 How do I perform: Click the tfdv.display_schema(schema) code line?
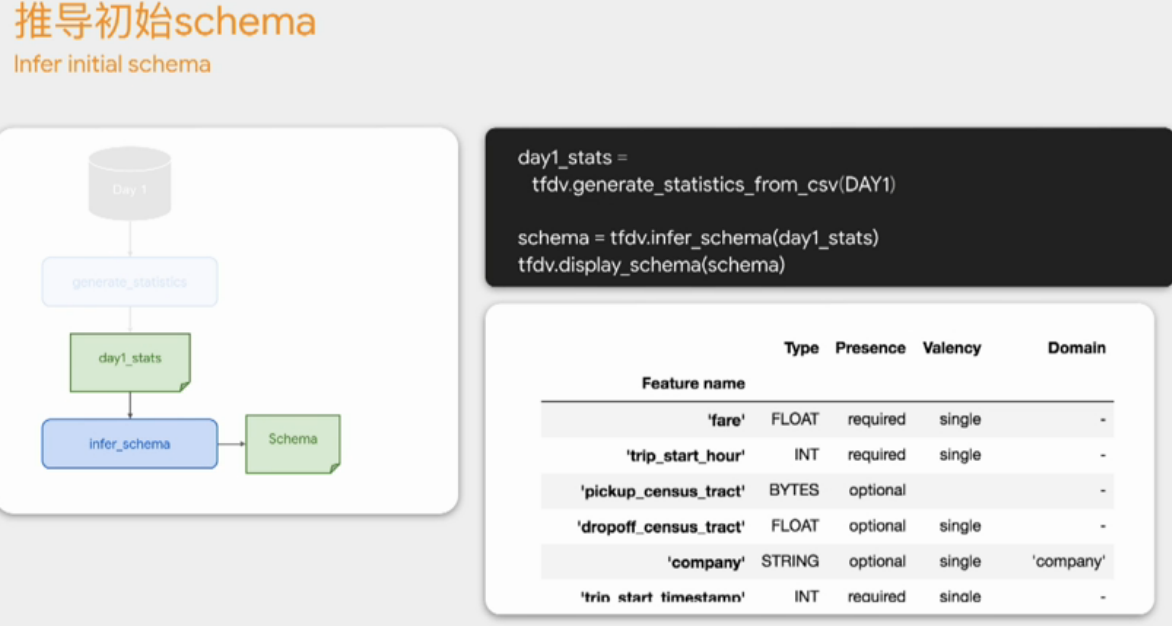[651, 265]
